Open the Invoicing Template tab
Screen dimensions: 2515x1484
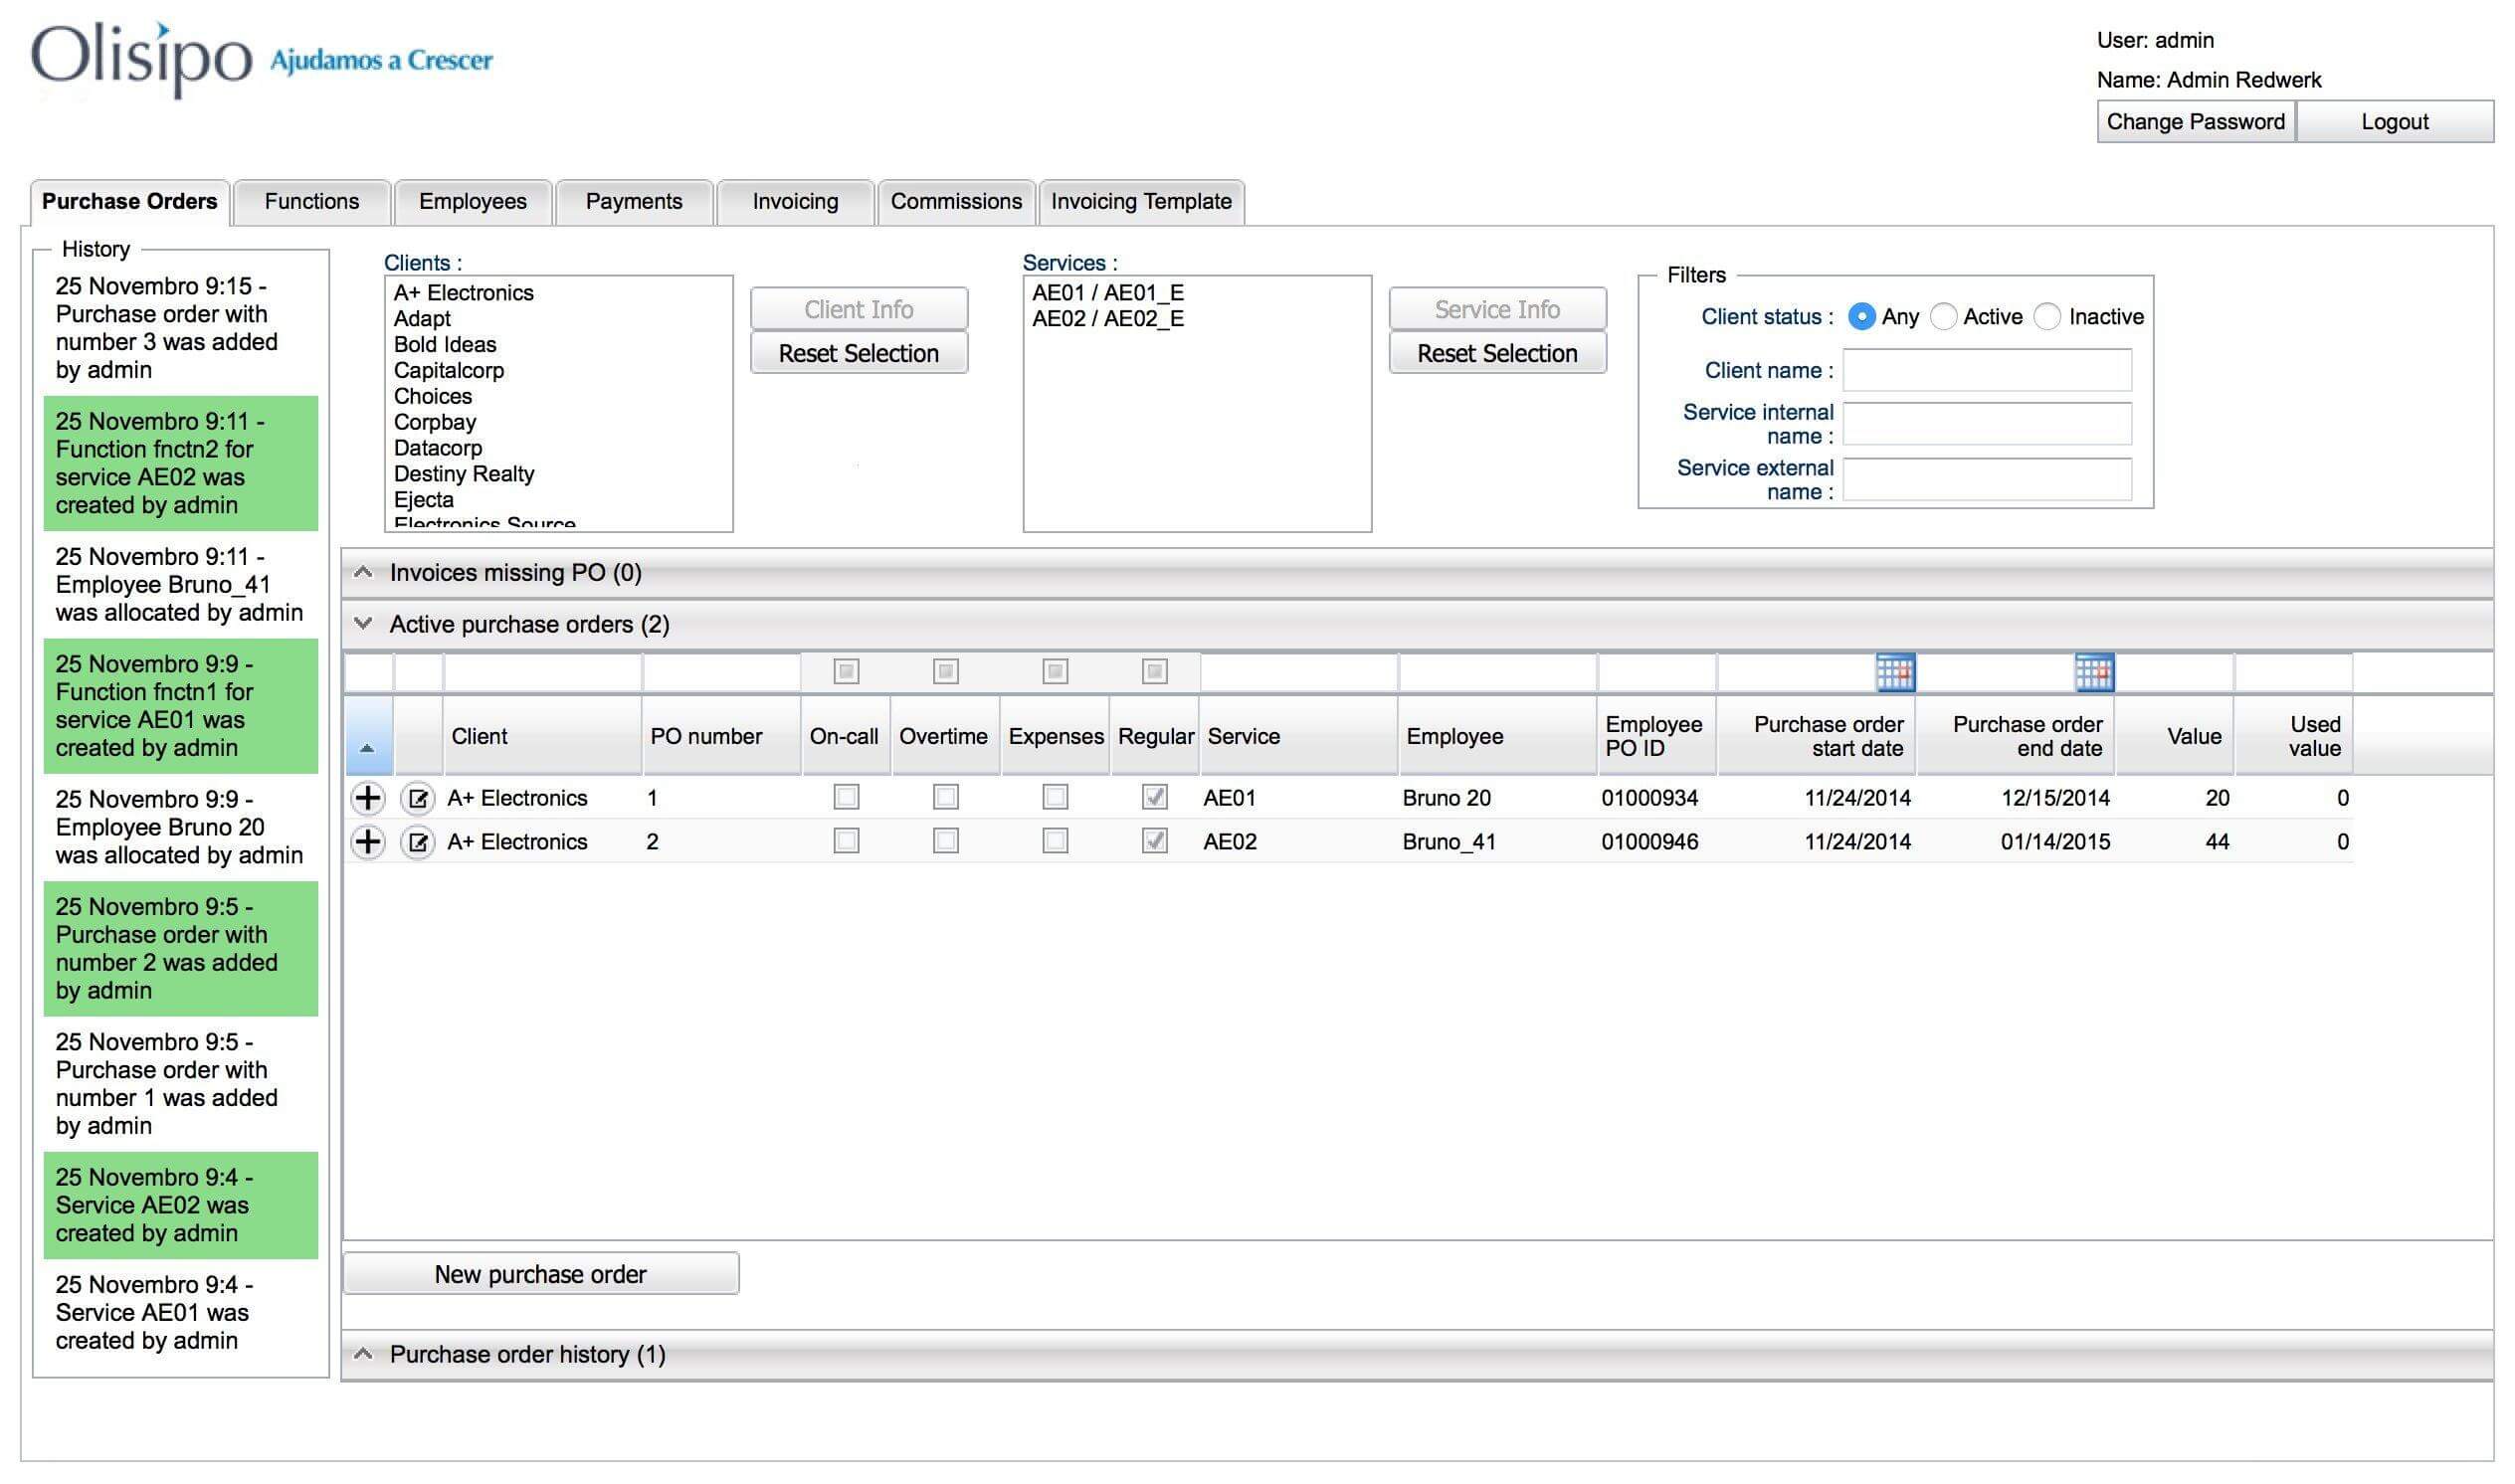pos(1141,202)
